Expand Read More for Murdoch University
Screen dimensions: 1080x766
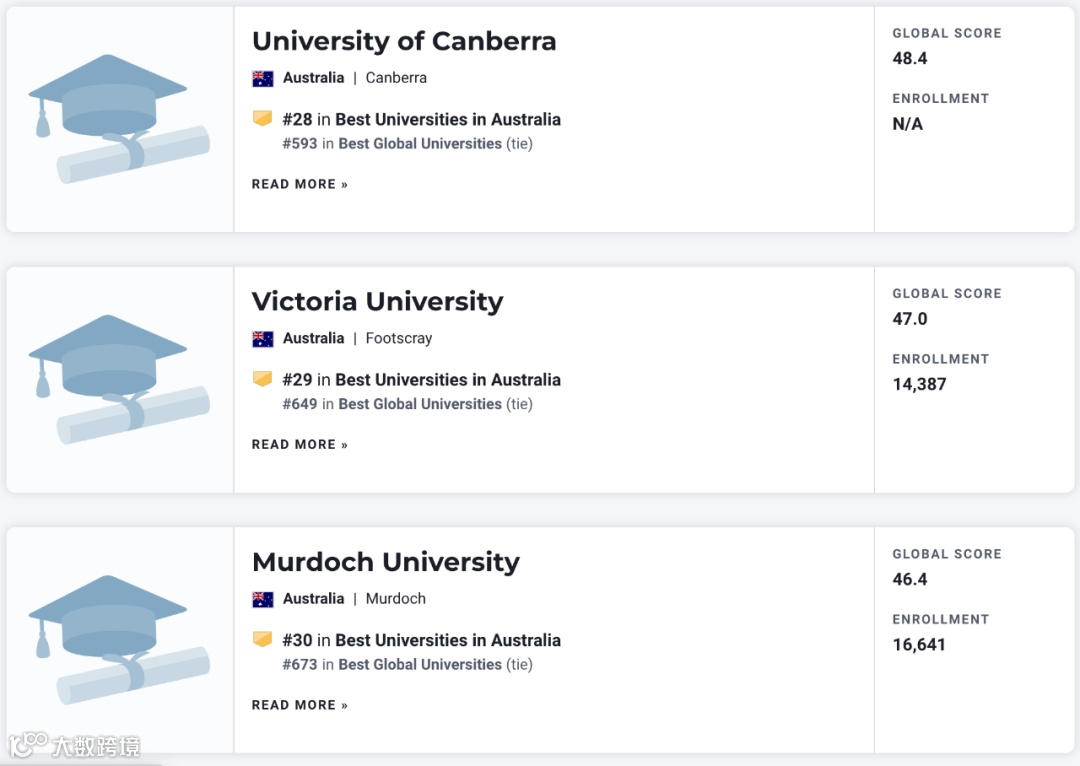click(299, 705)
